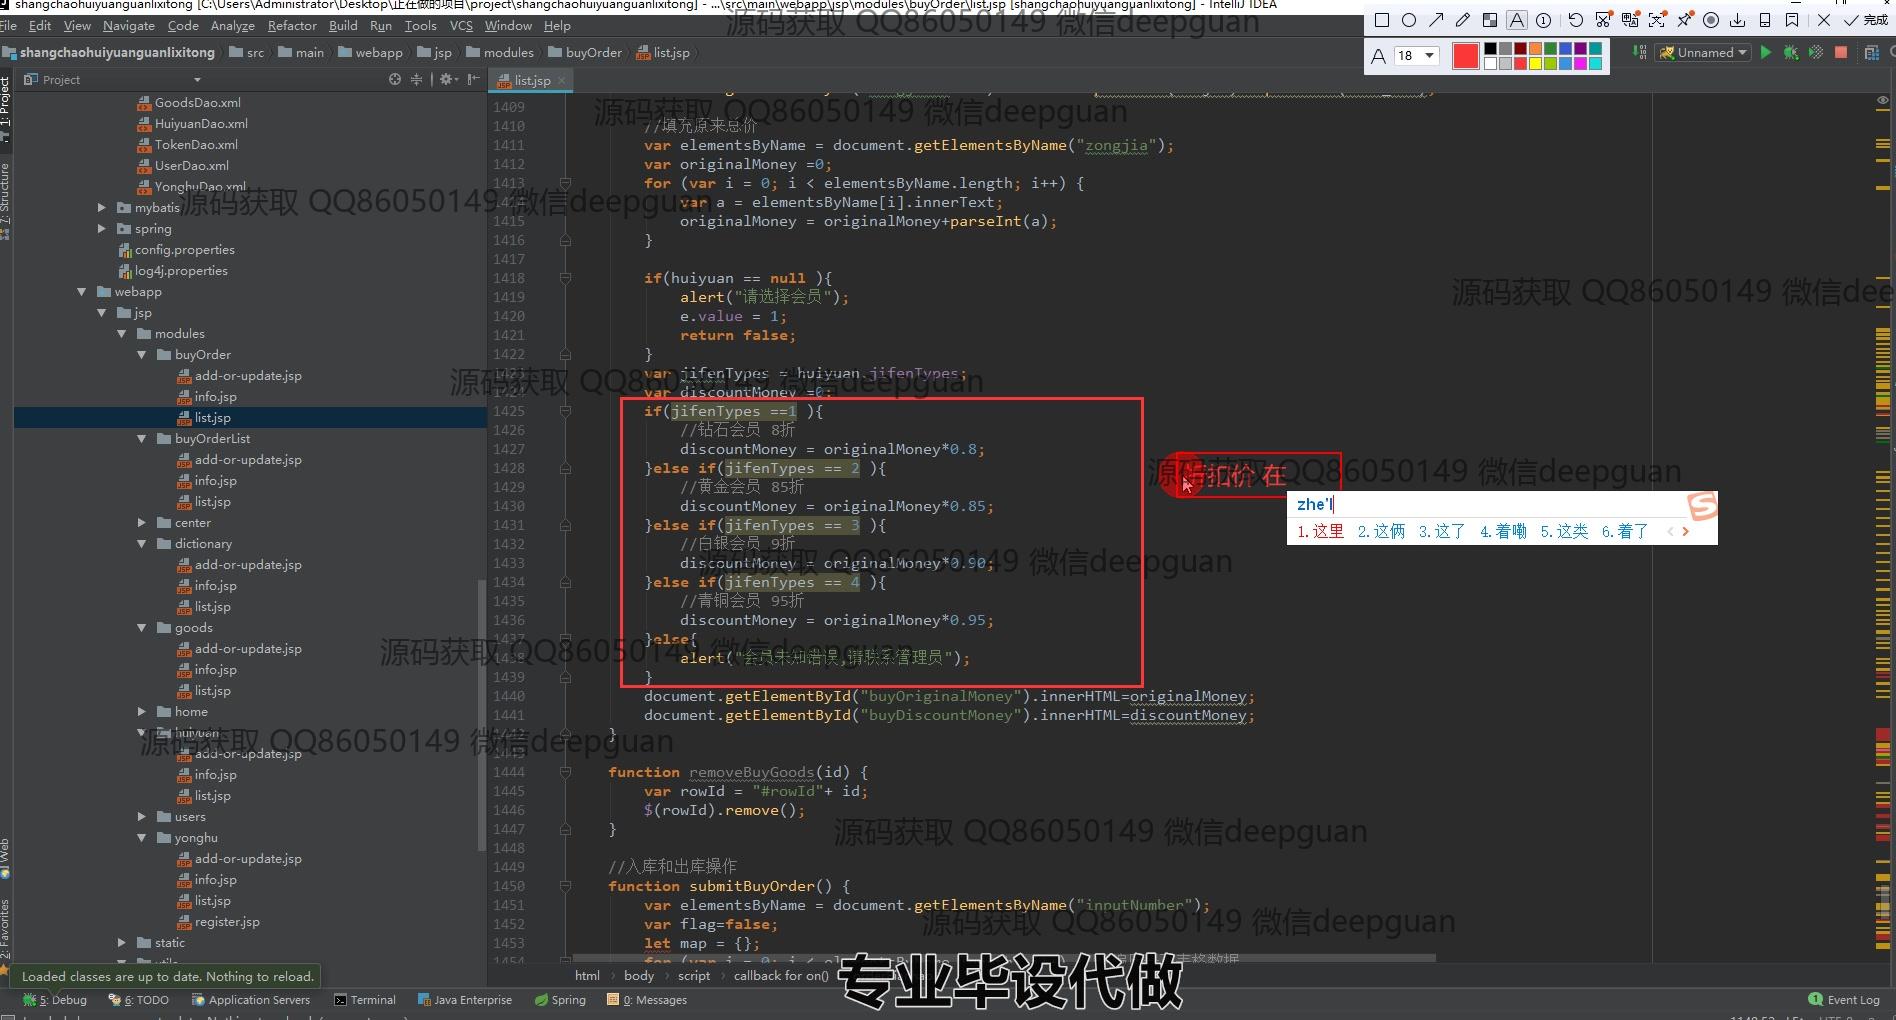Click the undo annotation icon
The image size is (1896, 1020).
[x=1576, y=20]
